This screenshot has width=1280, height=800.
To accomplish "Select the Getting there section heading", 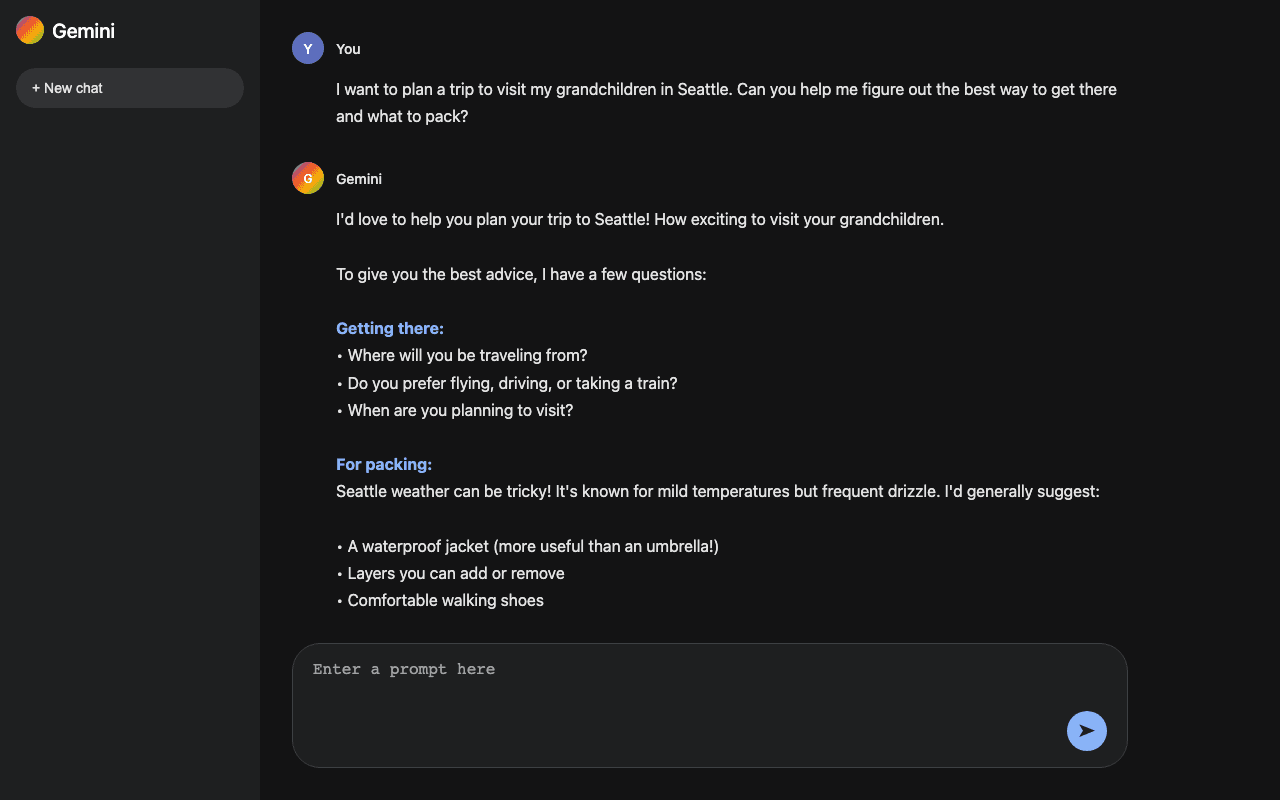I will click(390, 328).
